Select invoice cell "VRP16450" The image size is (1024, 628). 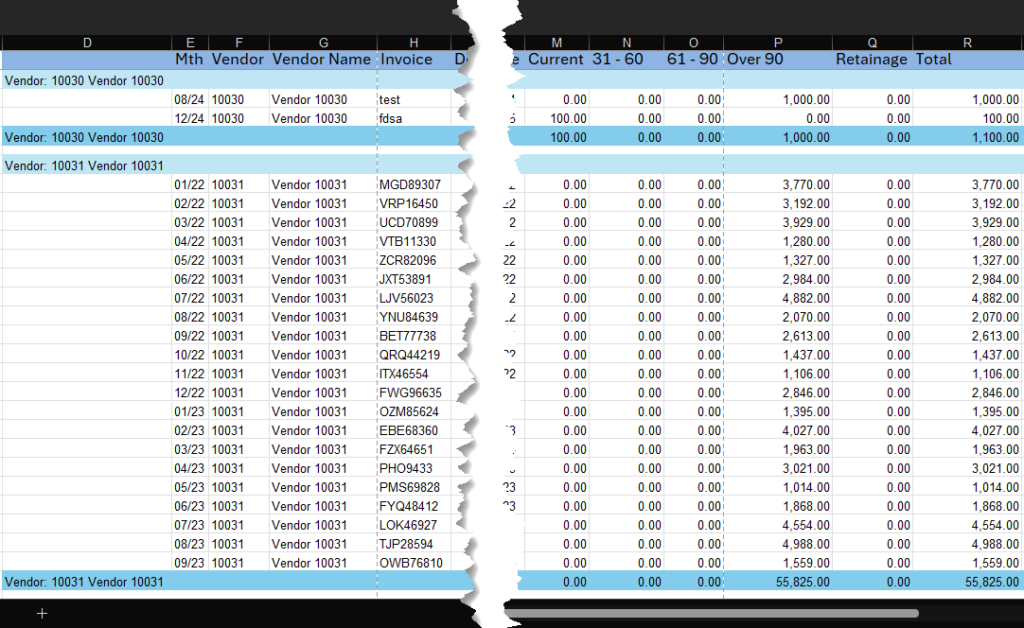point(414,204)
